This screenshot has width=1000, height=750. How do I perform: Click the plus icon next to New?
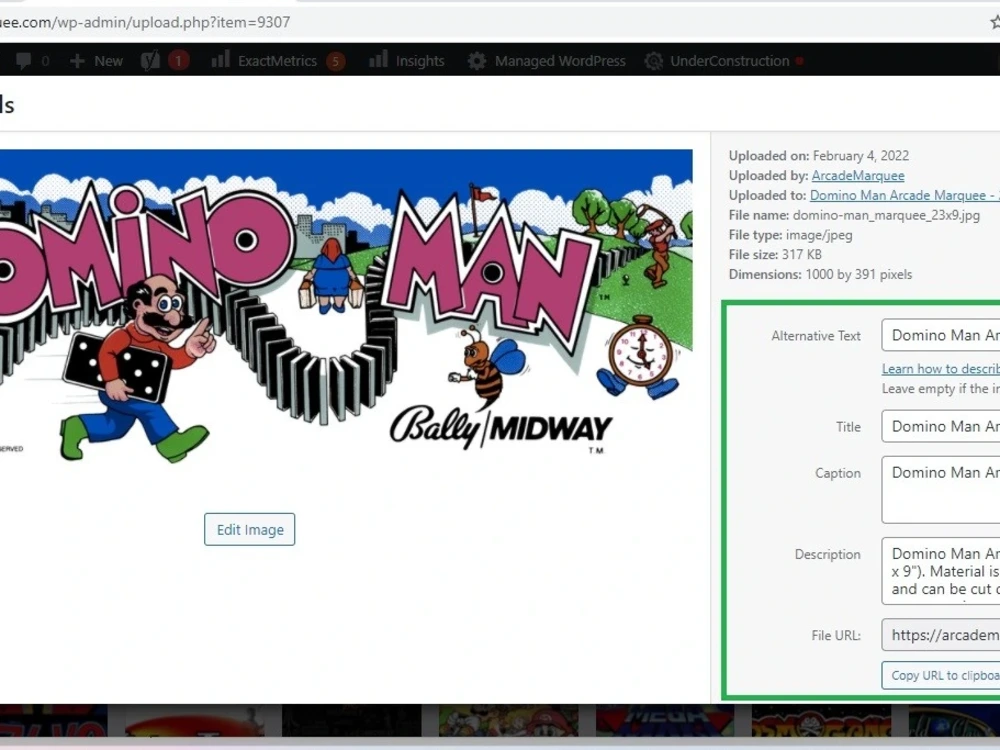pyautogui.click(x=77, y=61)
